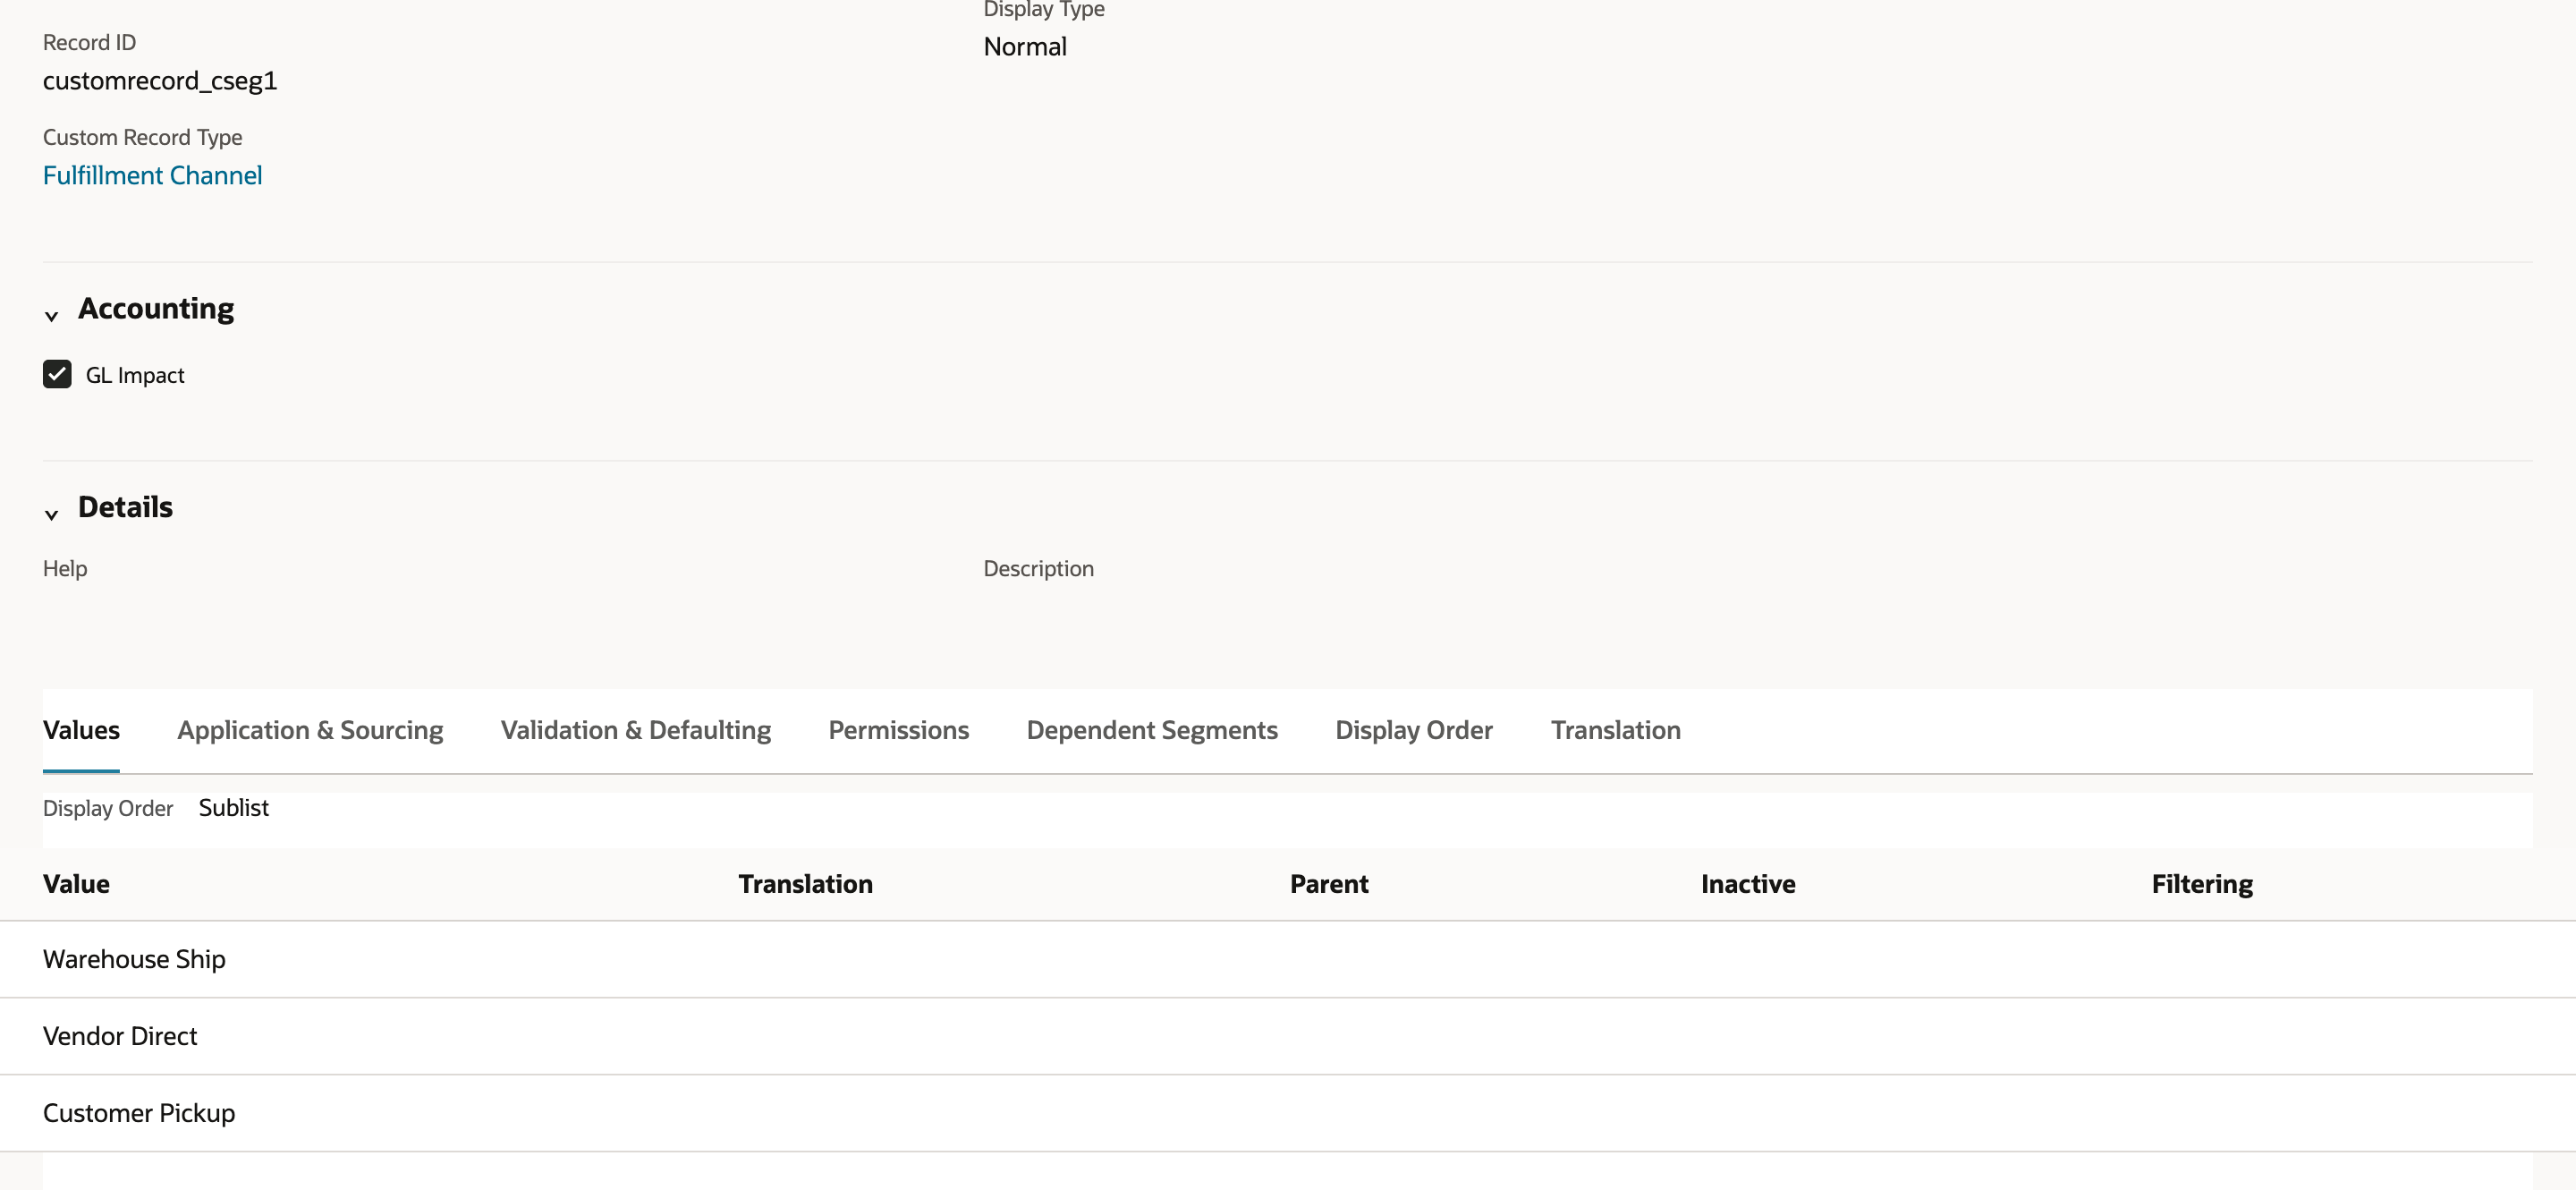
Task: Click the Value column header
Action: [x=76, y=884]
